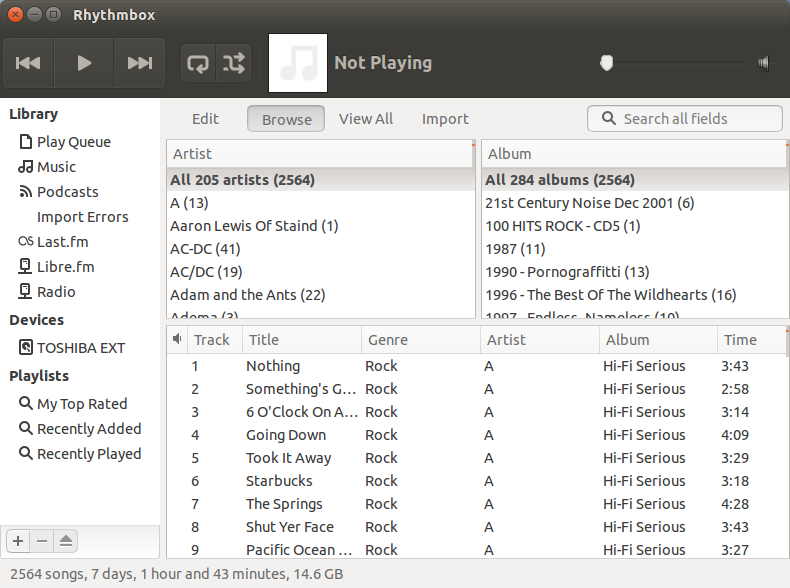Toggle repeat mode
This screenshot has height=588, width=790.
coord(198,64)
